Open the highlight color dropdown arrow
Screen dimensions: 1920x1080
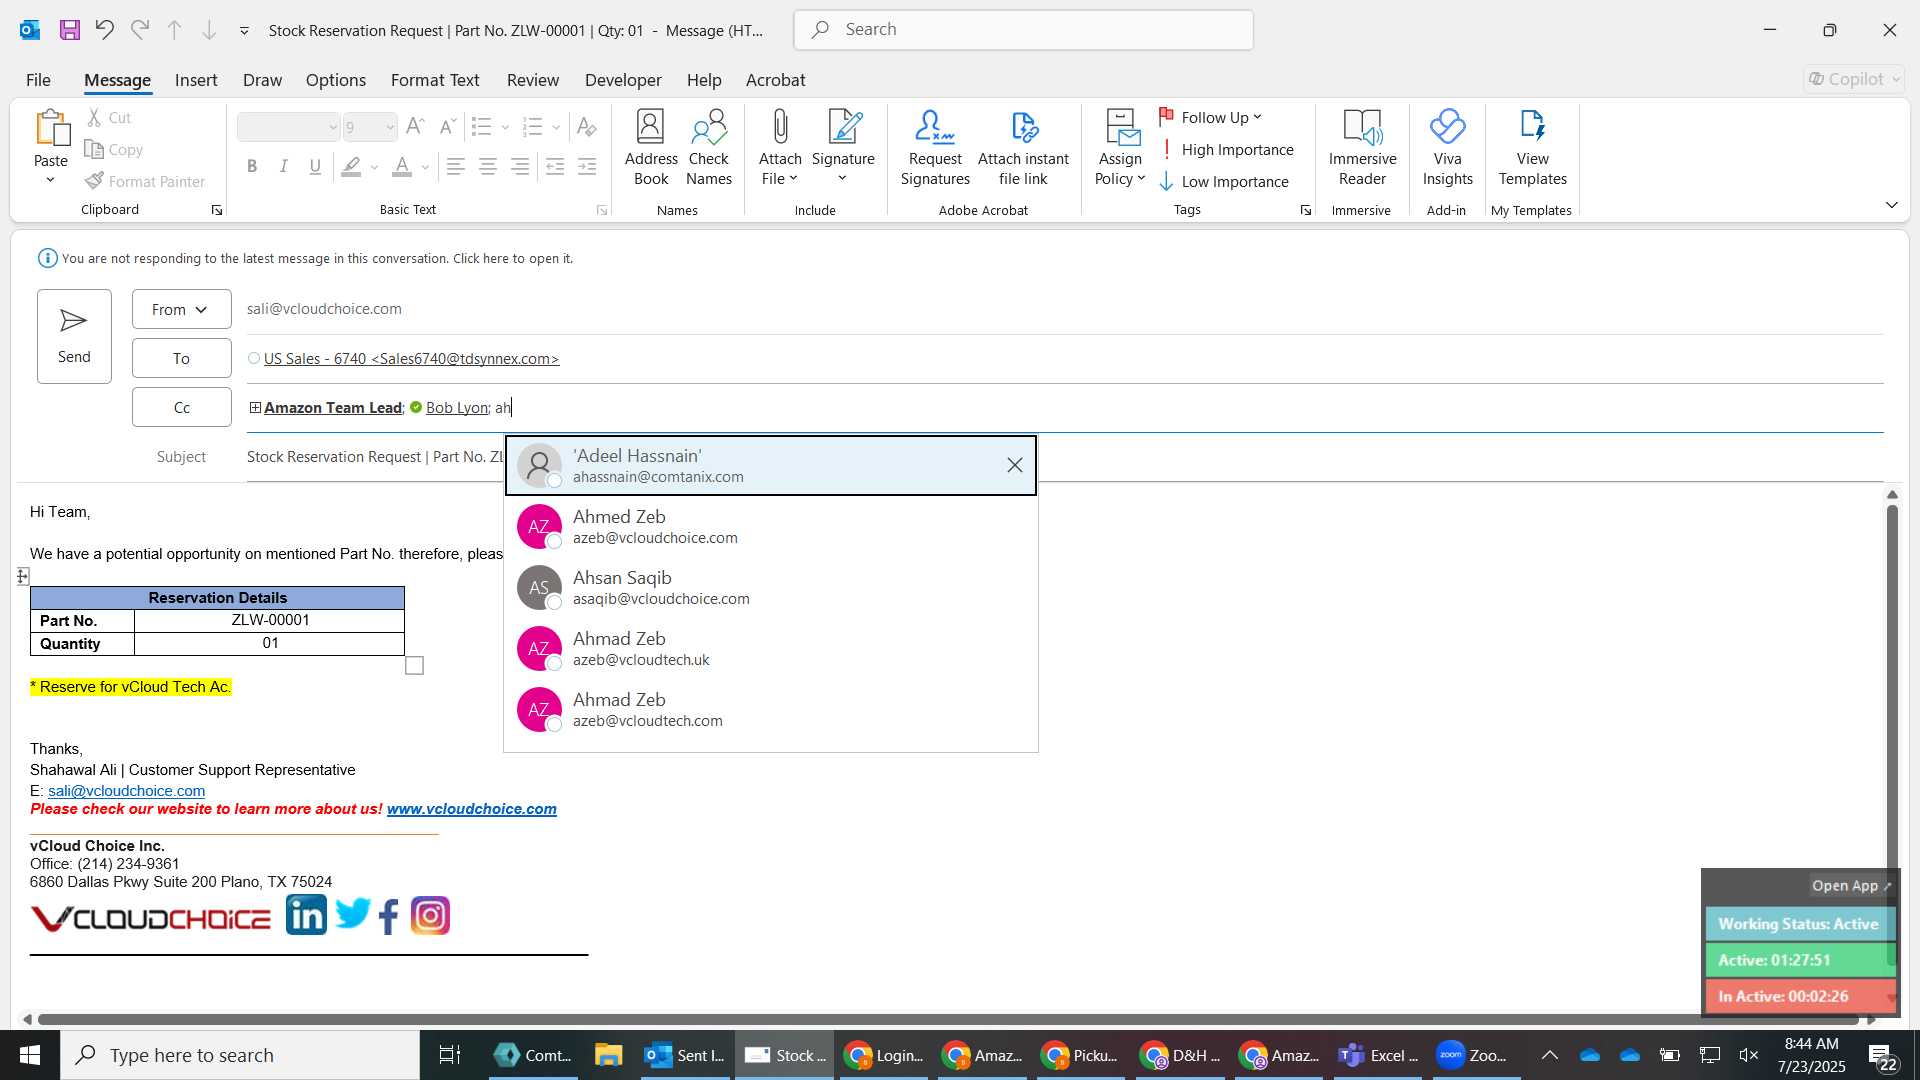coord(375,167)
